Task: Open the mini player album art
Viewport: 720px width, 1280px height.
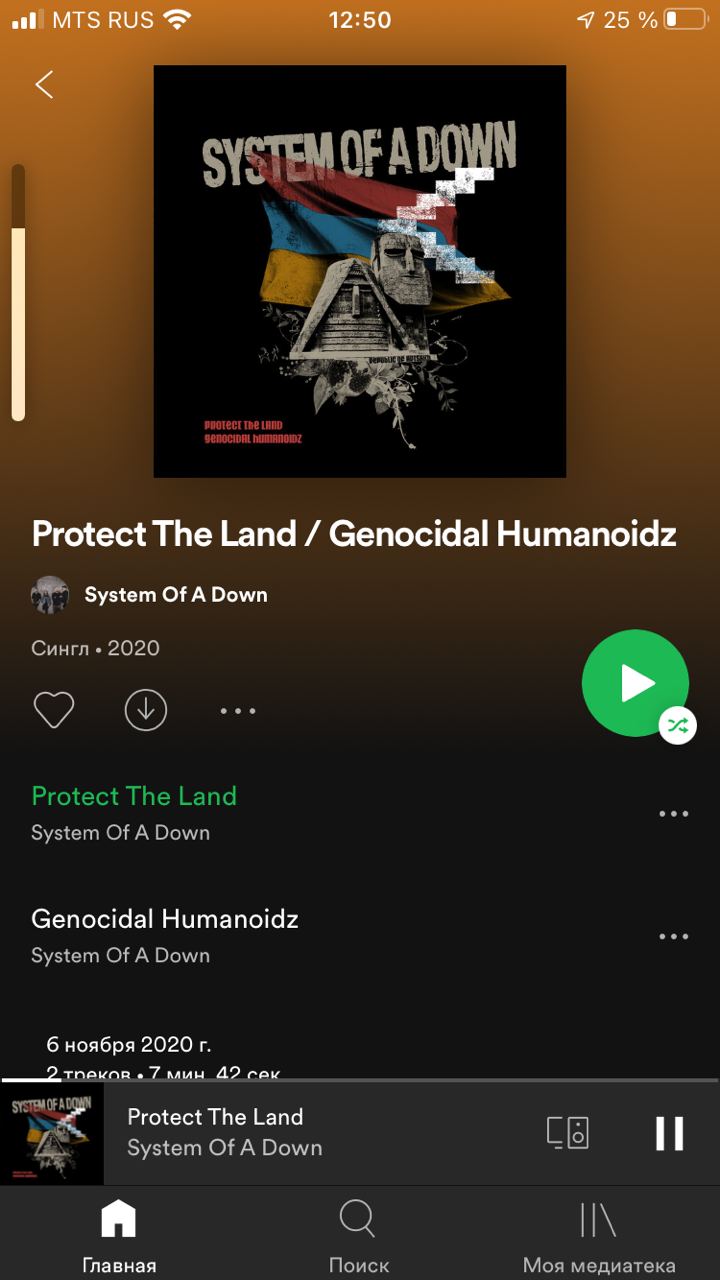Action: [x=52, y=1134]
